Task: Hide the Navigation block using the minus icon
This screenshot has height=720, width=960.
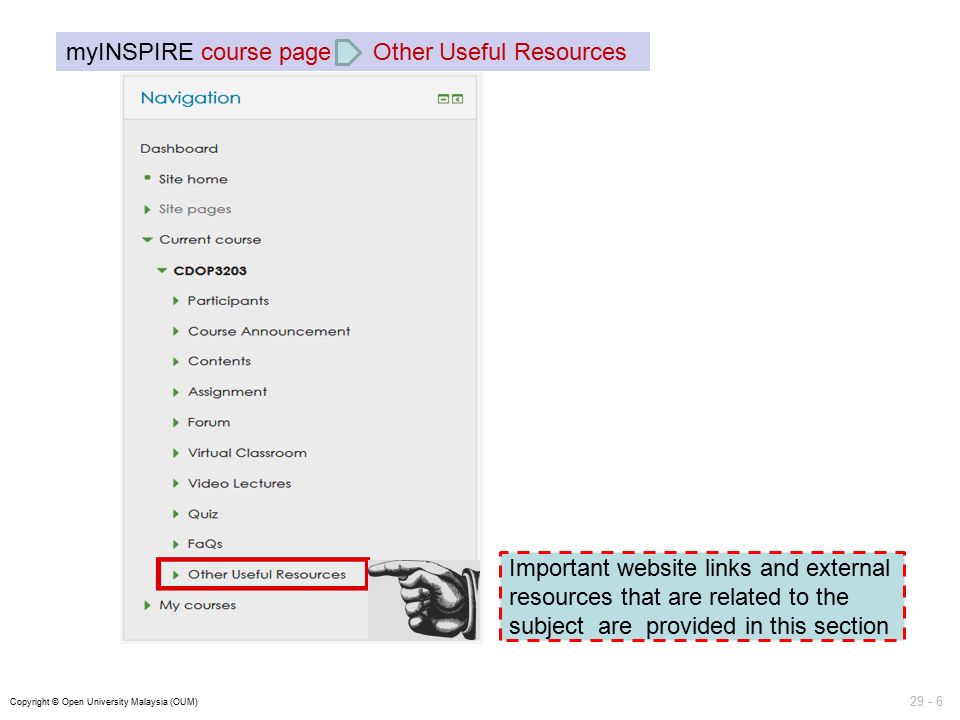Action: (x=443, y=99)
